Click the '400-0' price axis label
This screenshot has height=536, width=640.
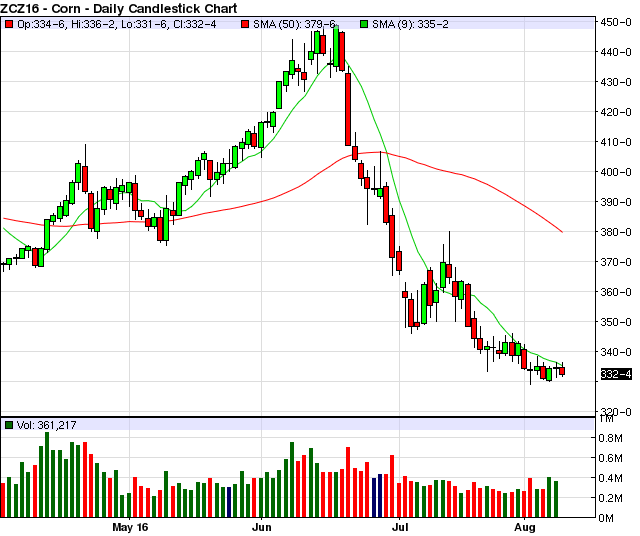tap(616, 172)
